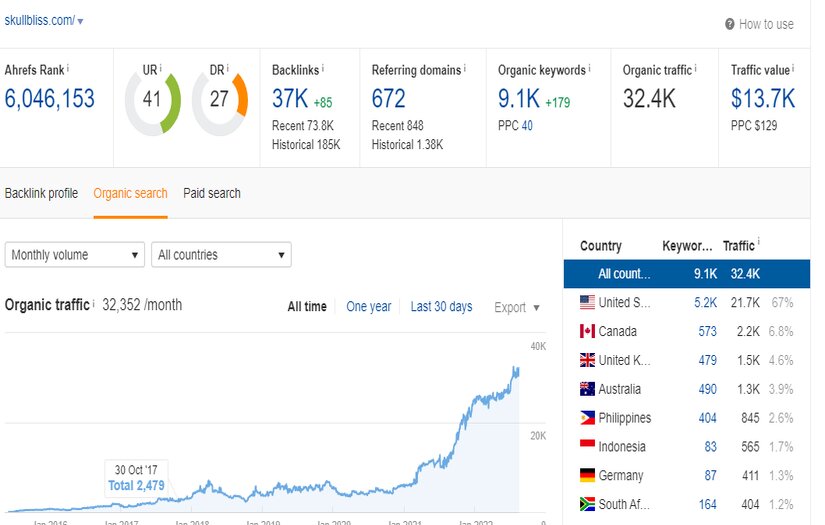This screenshot has width=825, height=525.
Task: Open the PPC 40 keywords link
Action: pyautogui.click(x=527, y=126)
